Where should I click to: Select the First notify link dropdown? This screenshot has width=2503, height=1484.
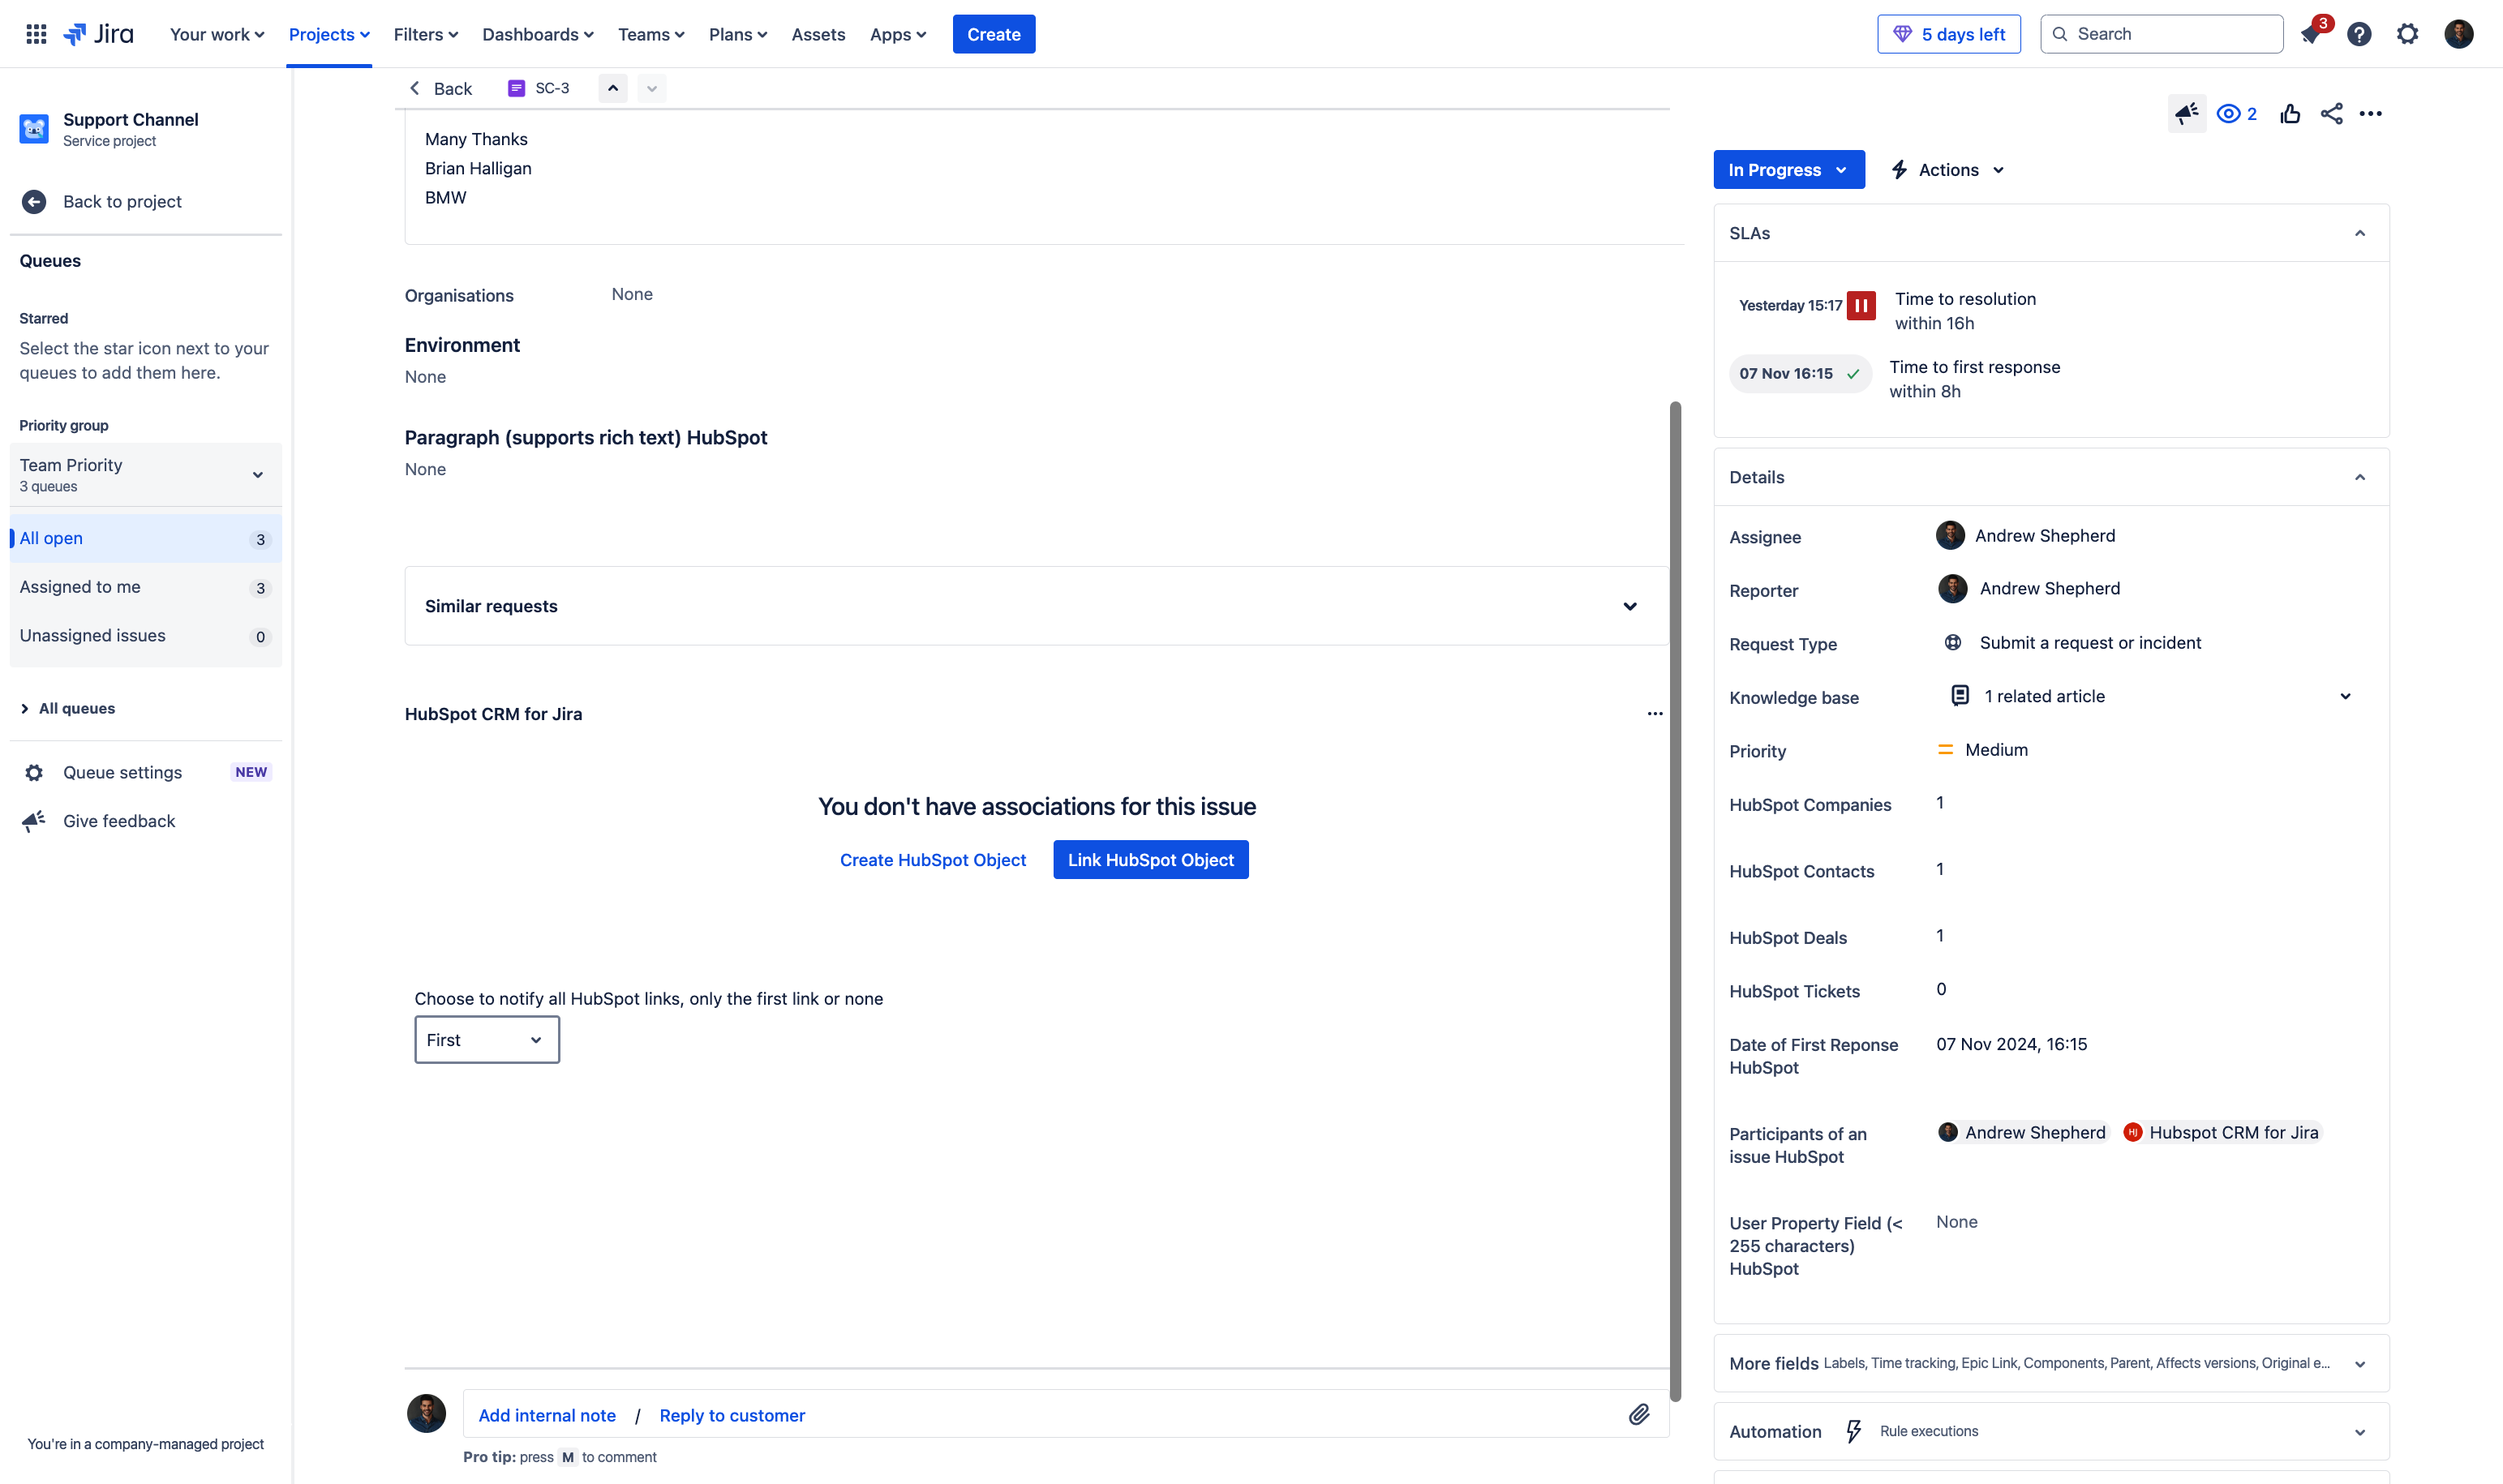point(486,1039)
